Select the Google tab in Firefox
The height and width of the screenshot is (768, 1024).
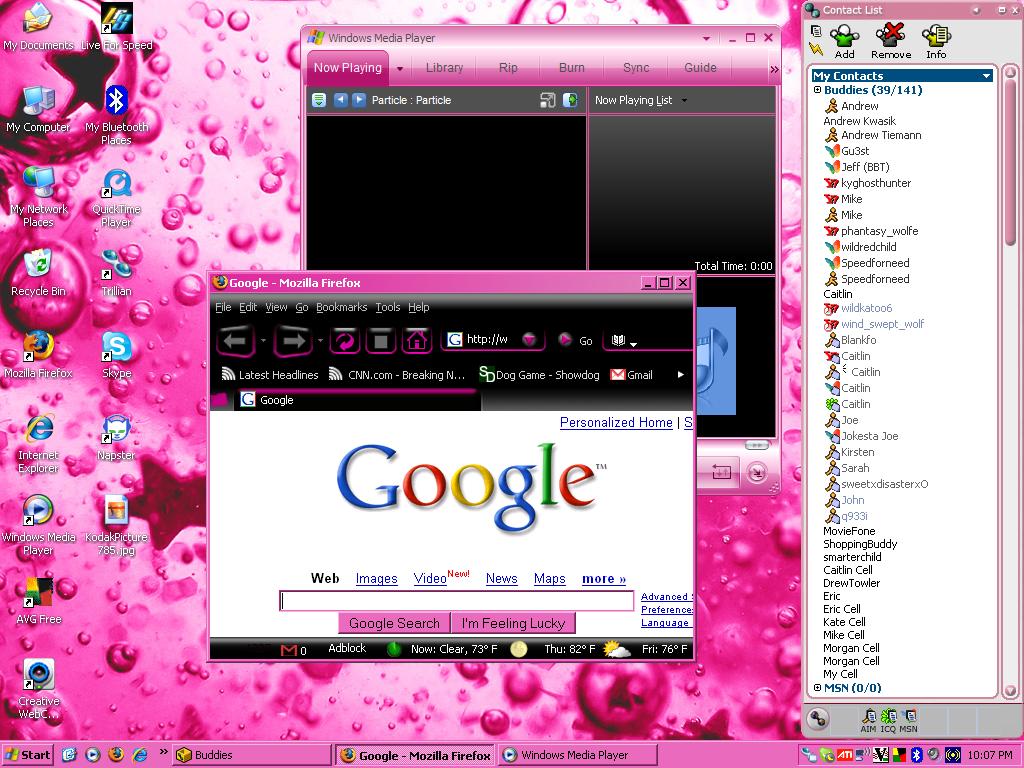[x=358, y=400]
